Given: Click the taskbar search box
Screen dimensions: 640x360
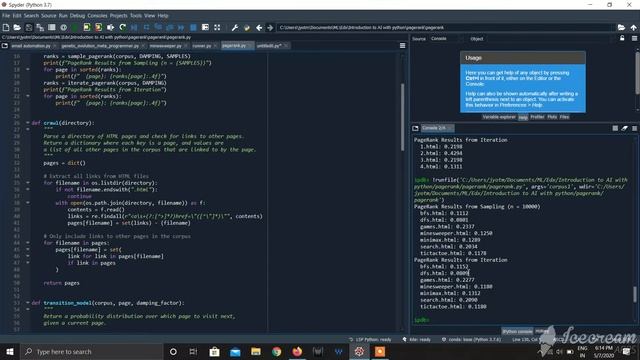Looking at the screenshot, I should click(91, 351).
